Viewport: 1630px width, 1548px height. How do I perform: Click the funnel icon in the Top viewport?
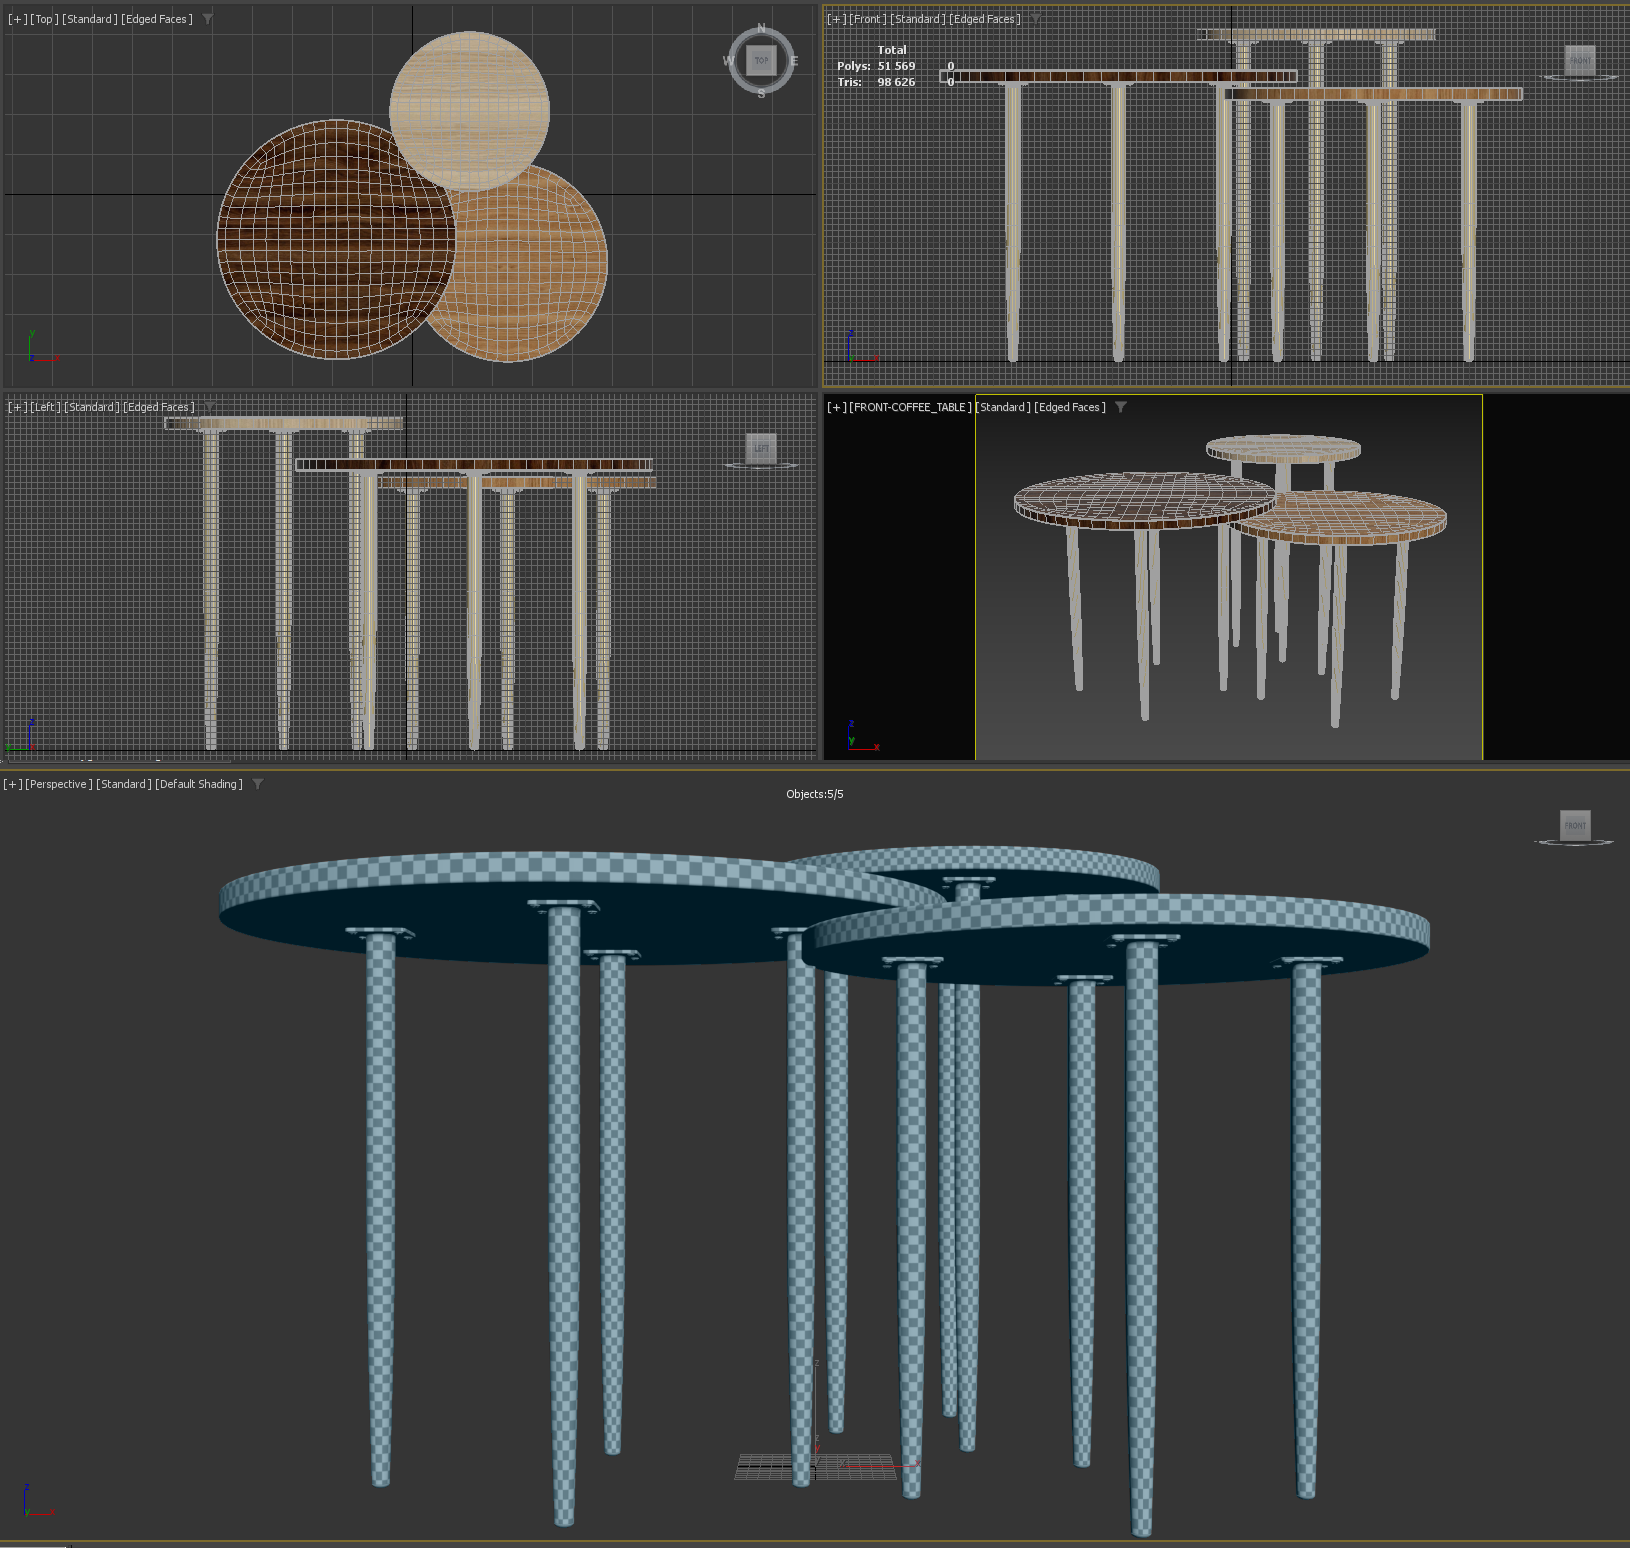coord(206,18)
